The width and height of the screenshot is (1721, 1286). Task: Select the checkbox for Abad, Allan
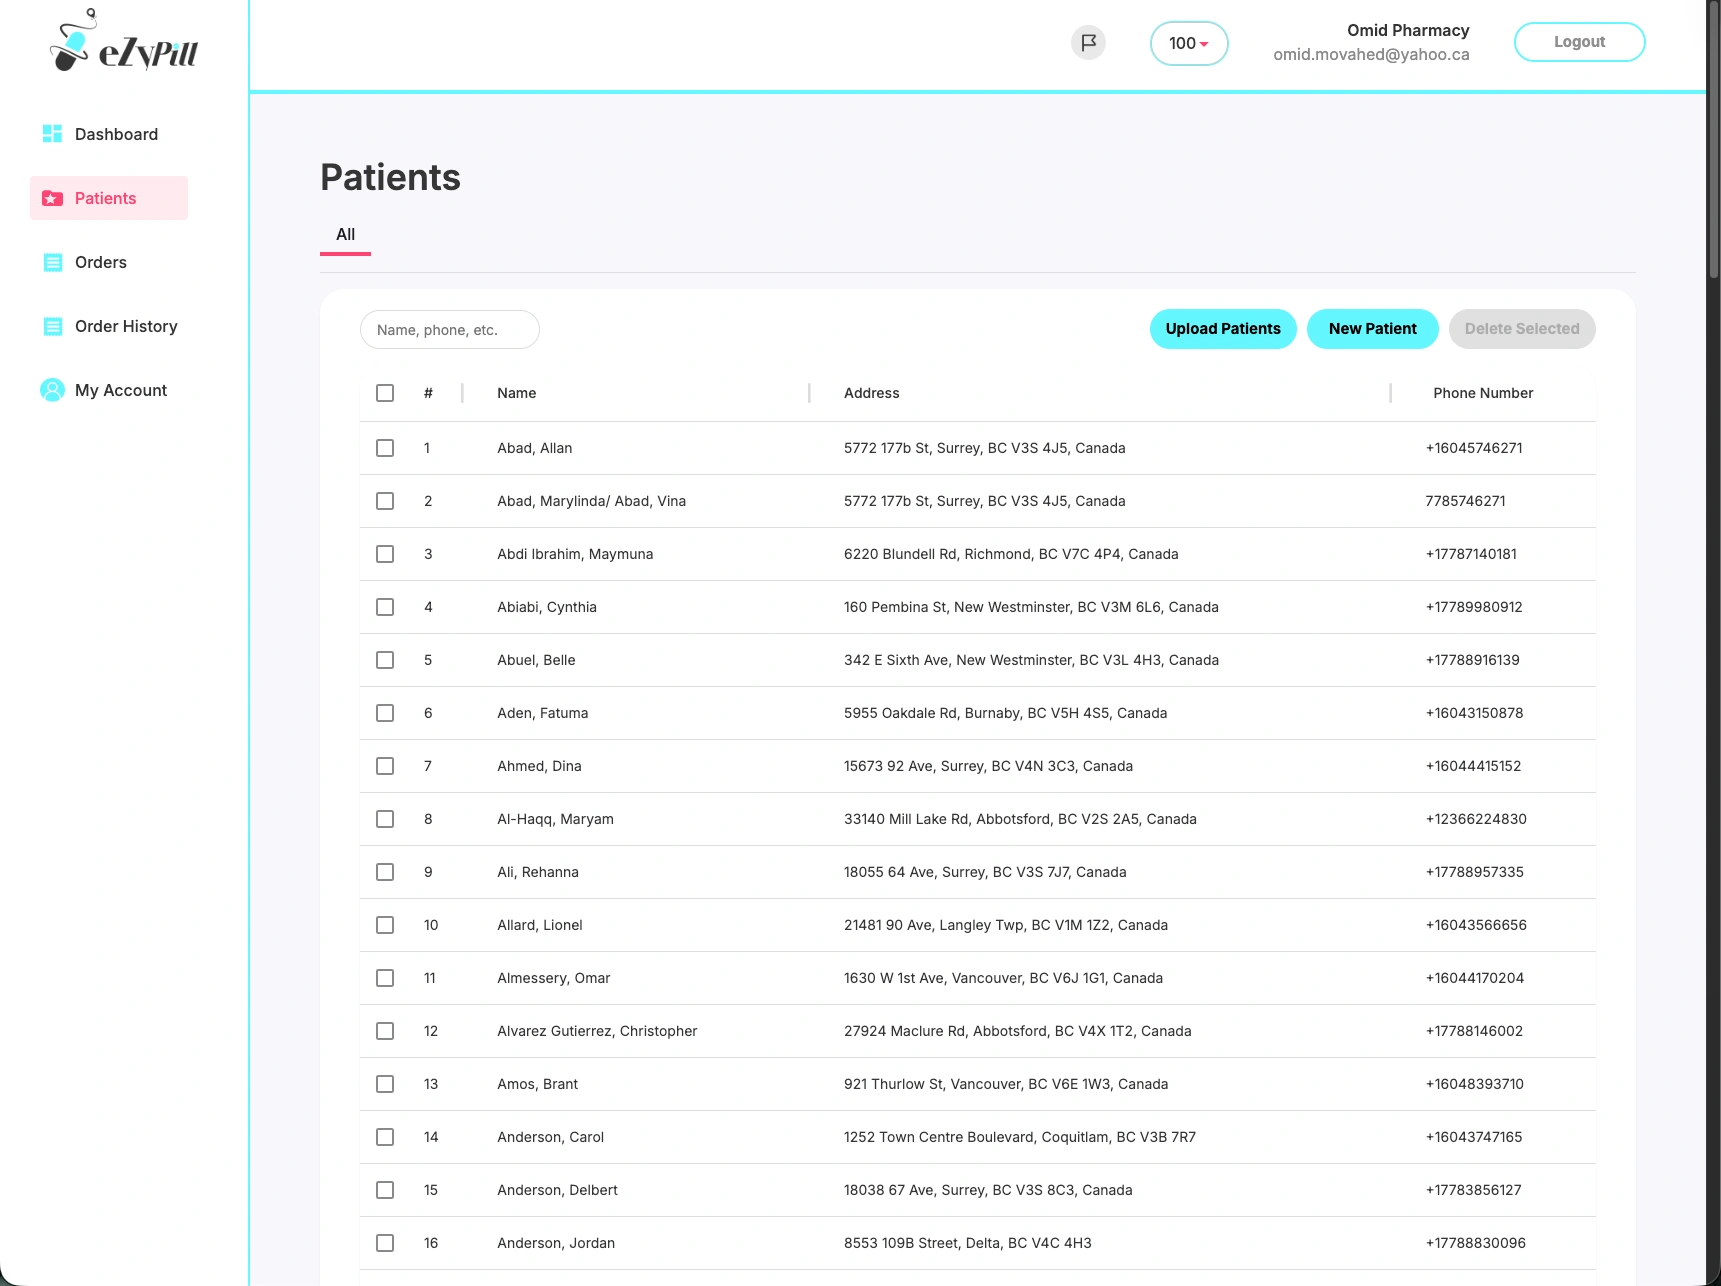pos(385,448)
